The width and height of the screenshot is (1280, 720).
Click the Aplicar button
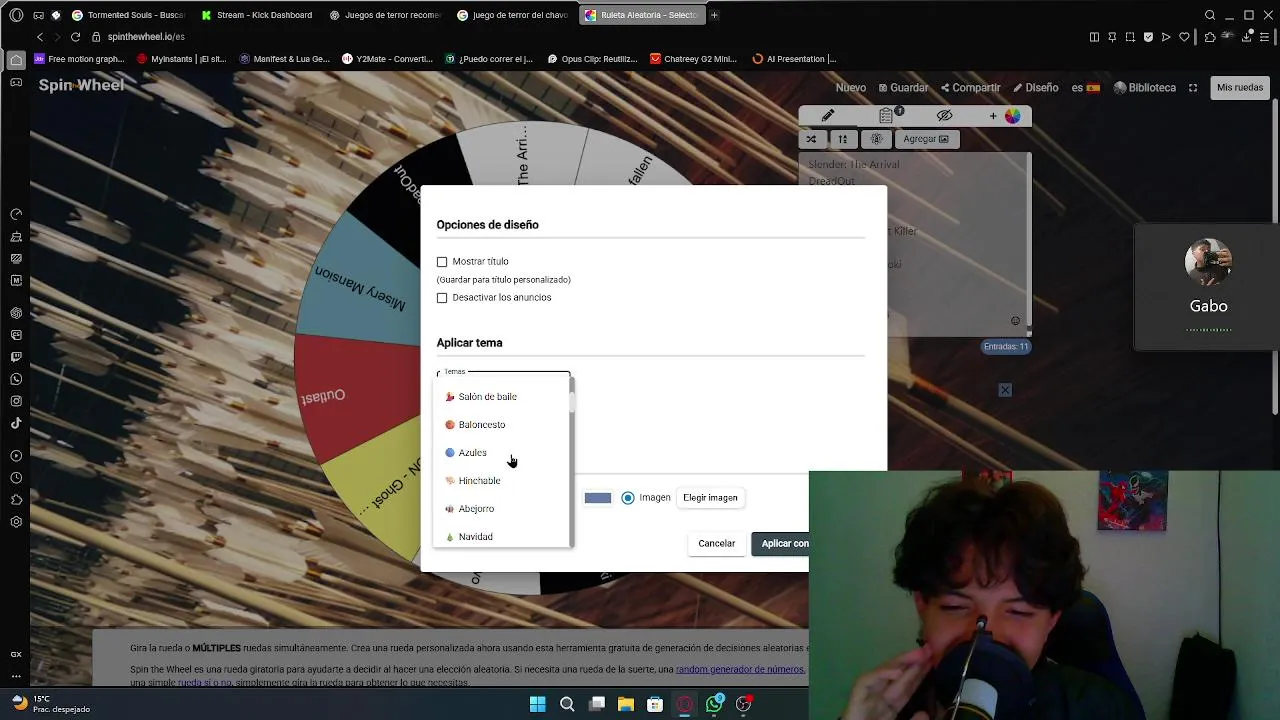coord(780,544)
